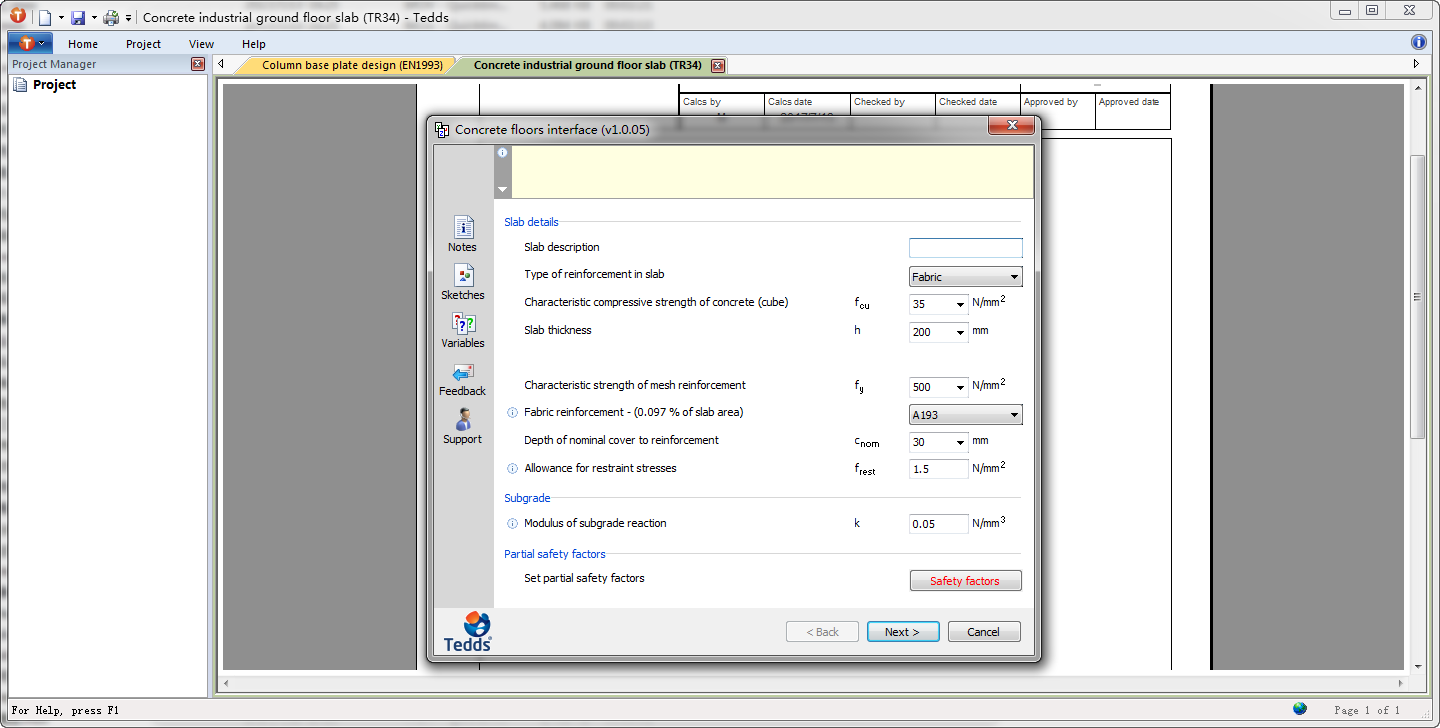The height and width of the screenshot is (728, 1440).
Task: Open the Variables panel icon
Action: pos(463,324)
